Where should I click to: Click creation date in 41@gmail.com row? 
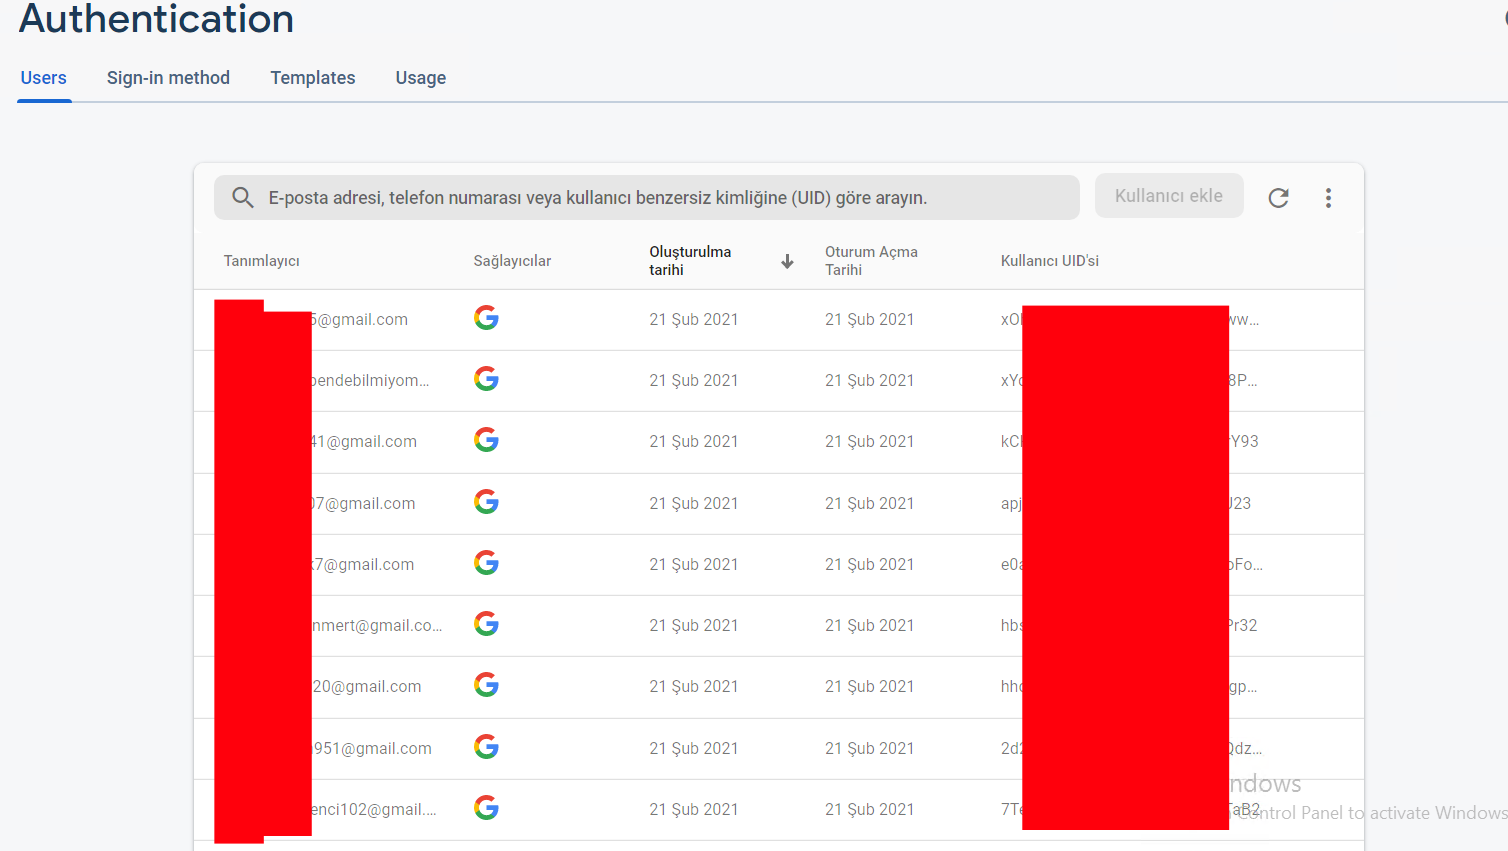click(x=694, y=442)
